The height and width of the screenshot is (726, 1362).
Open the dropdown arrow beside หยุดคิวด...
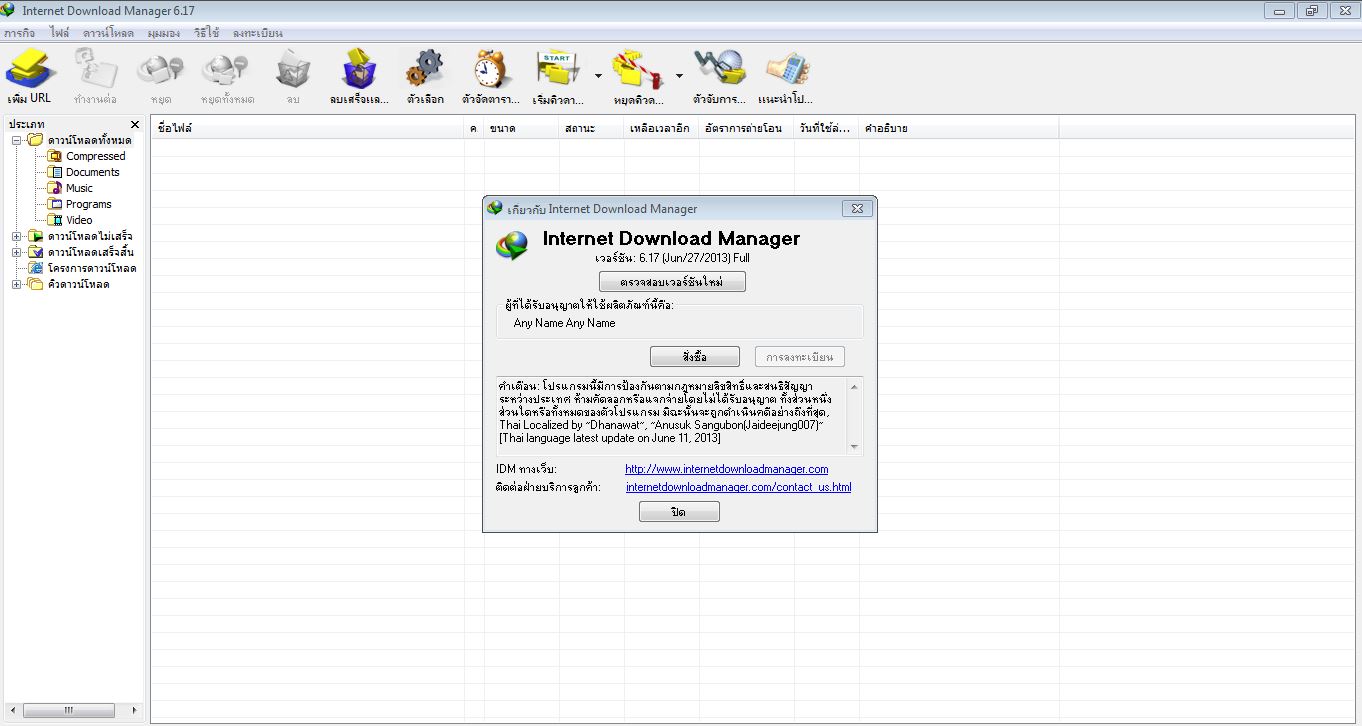(x=679, y=75)
